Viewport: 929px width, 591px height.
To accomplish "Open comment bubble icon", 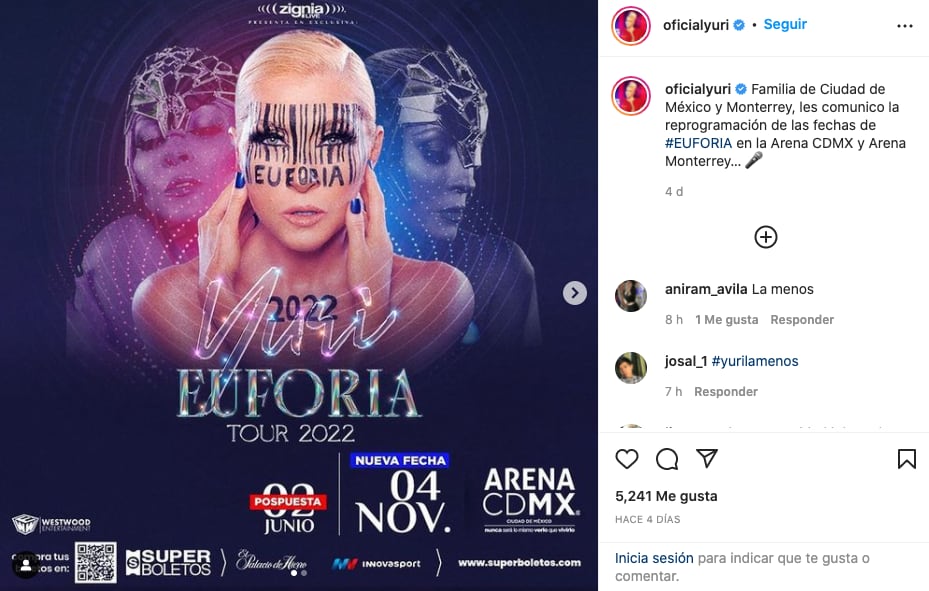I will [x=667, y=459].
